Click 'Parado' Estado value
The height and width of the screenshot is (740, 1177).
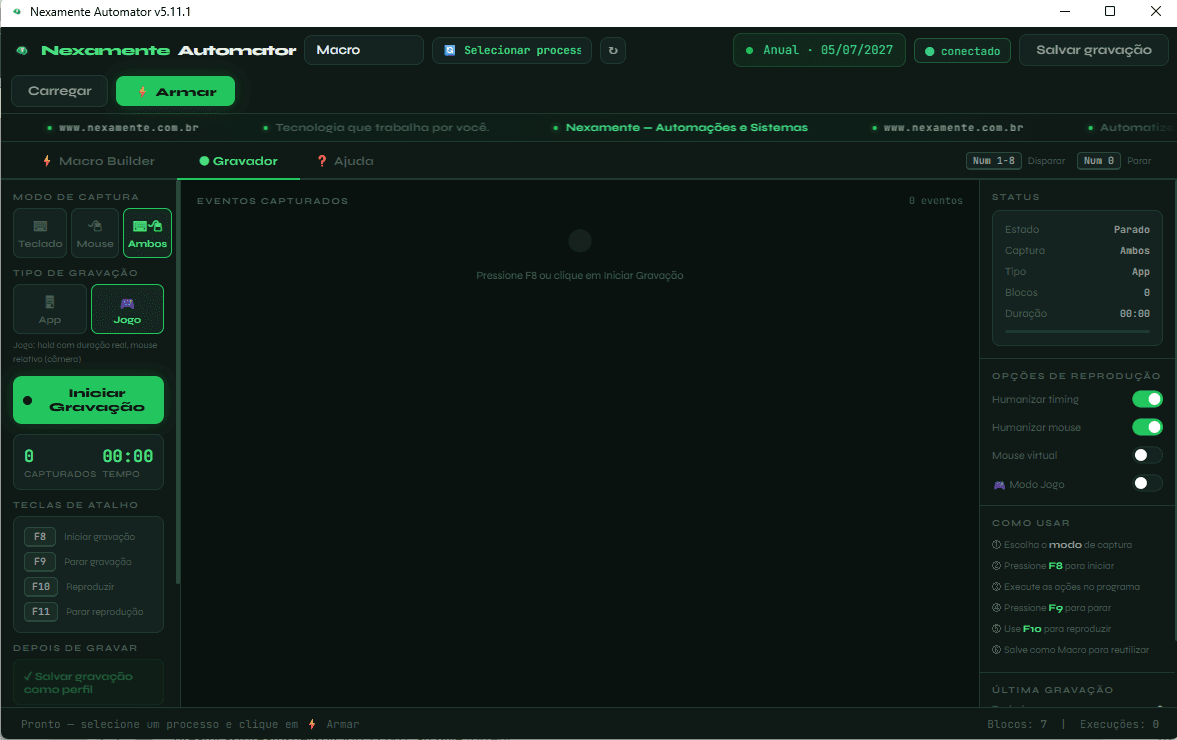[x=1131, y=230]
